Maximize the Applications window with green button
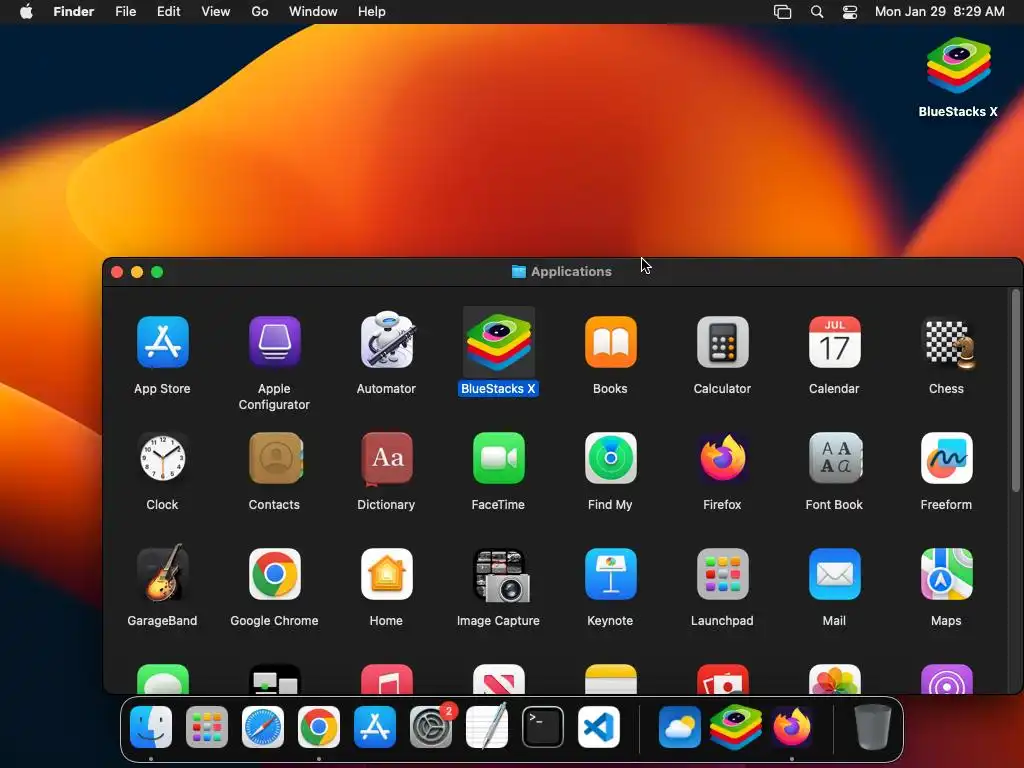 coord(157,272)
